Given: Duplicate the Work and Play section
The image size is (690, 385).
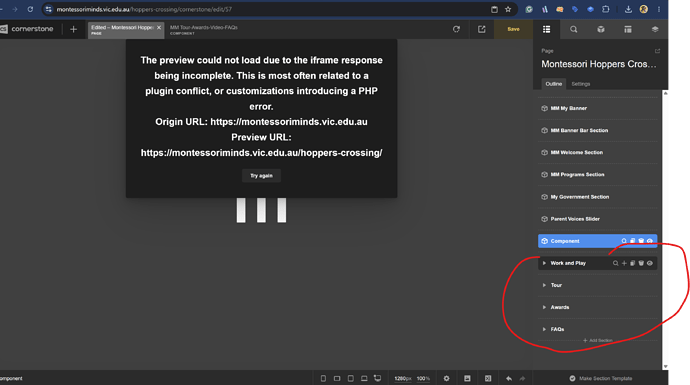Looking at the screenshot, I should pos(633,263).
